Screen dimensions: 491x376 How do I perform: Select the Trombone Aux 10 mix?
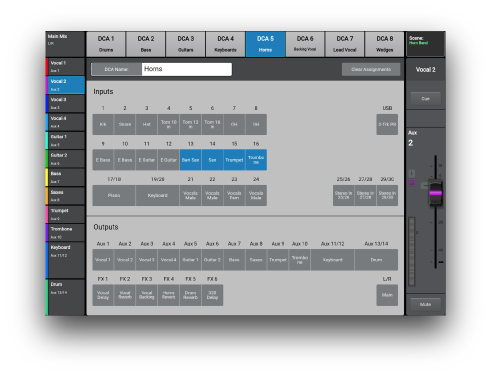[65, 233]
